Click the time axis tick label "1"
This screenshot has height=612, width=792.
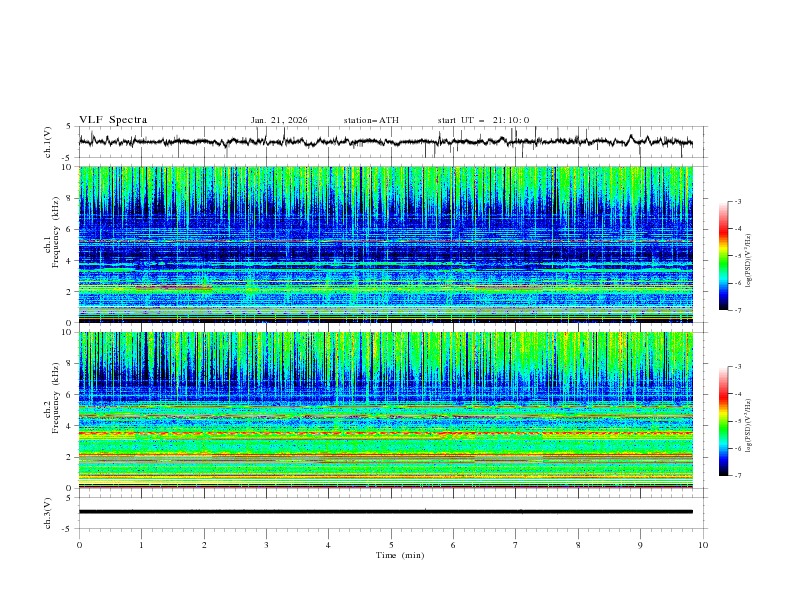pyautogui.click(x=141, y=545)
